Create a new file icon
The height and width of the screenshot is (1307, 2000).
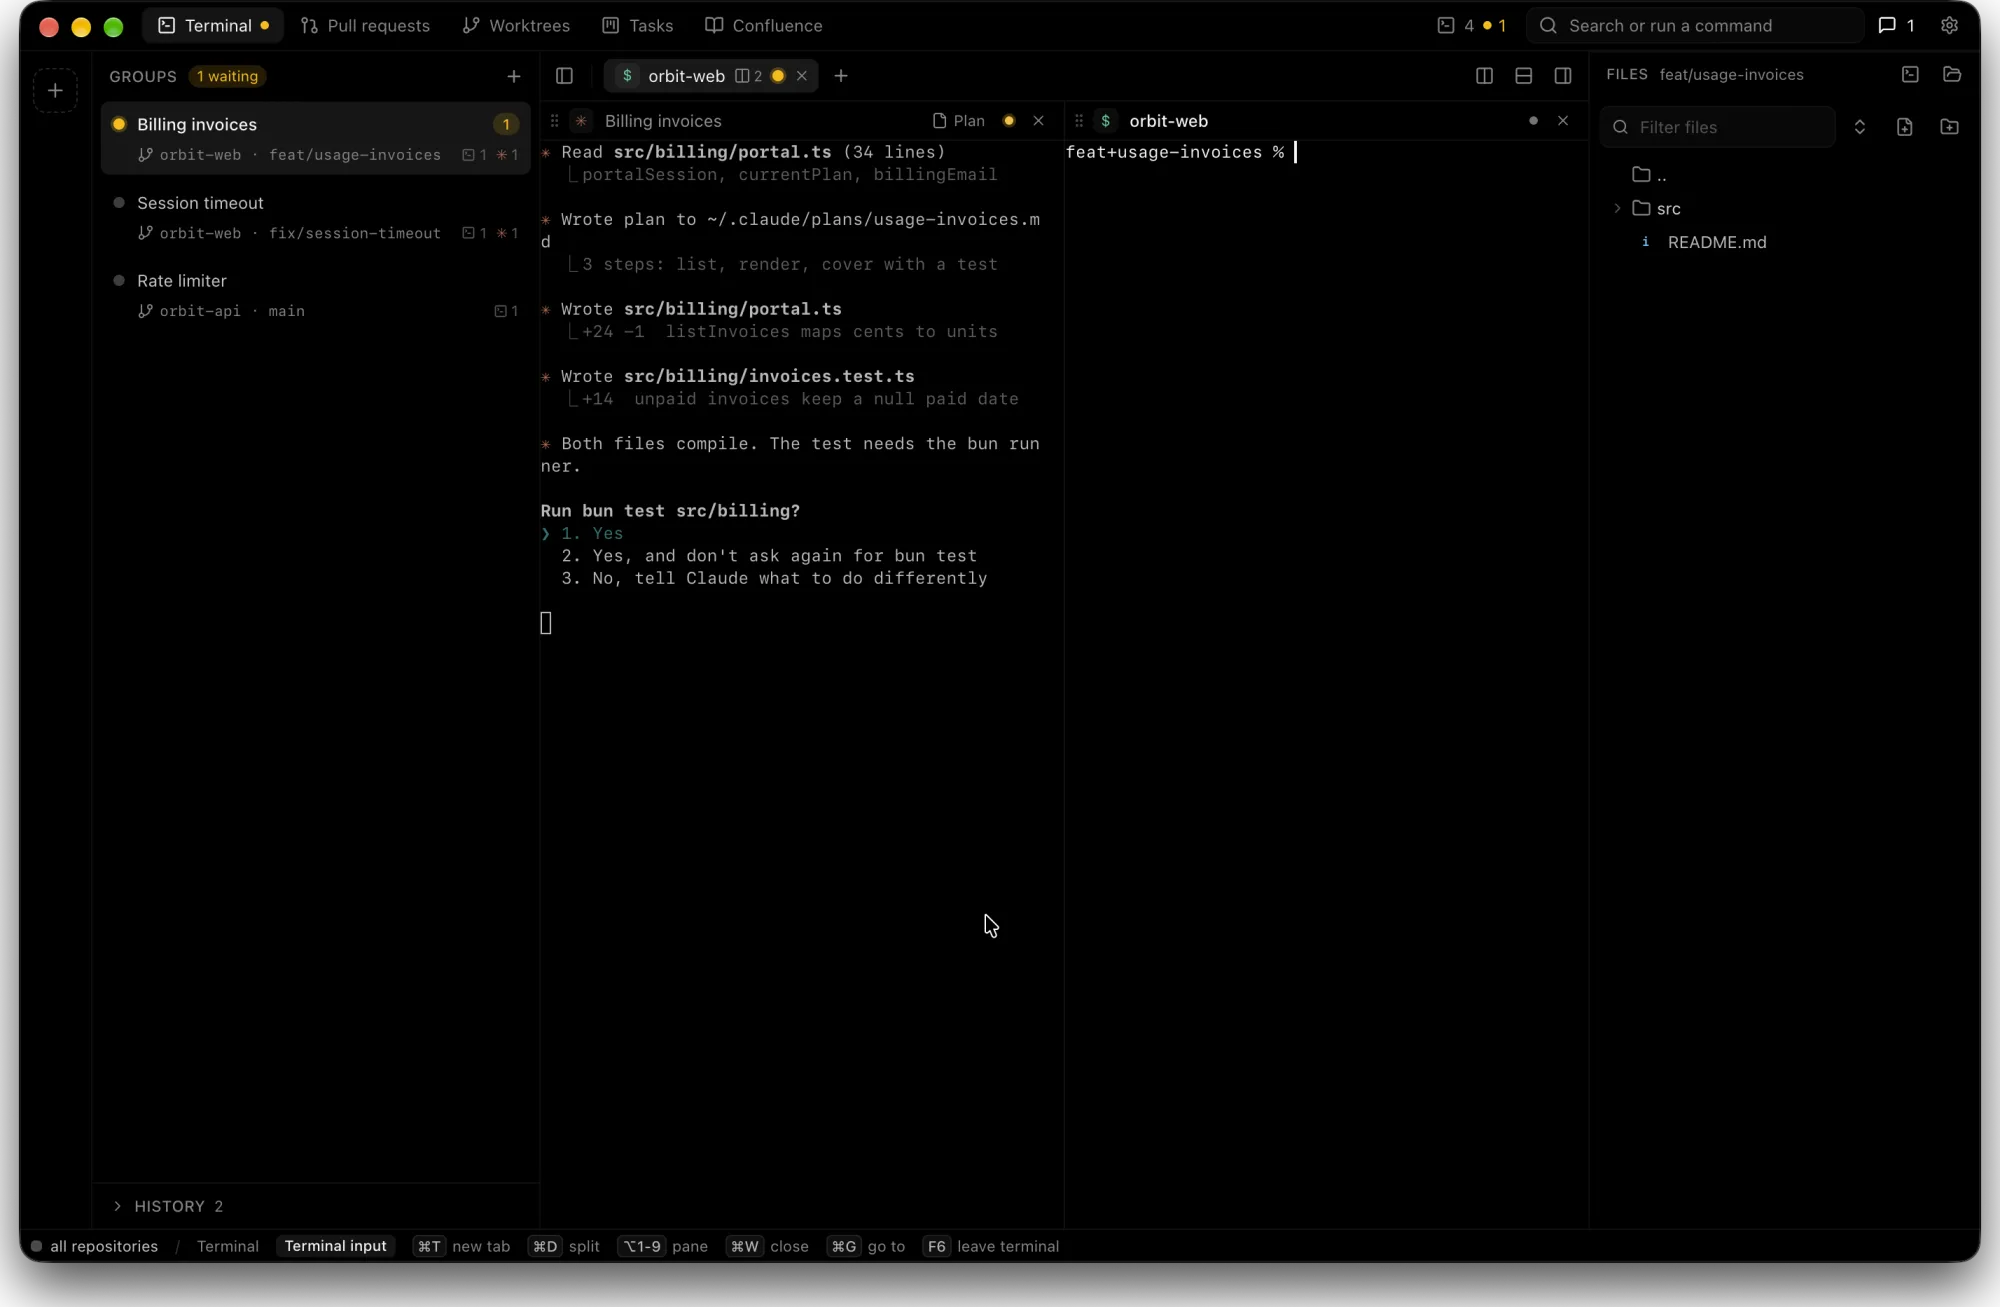pos(1905,127)
